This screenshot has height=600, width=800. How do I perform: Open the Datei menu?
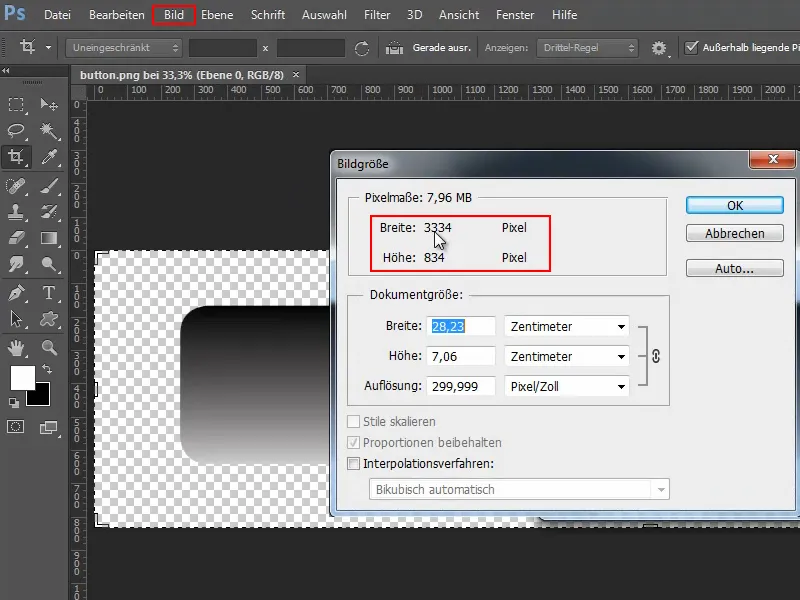tap(57, 15)
